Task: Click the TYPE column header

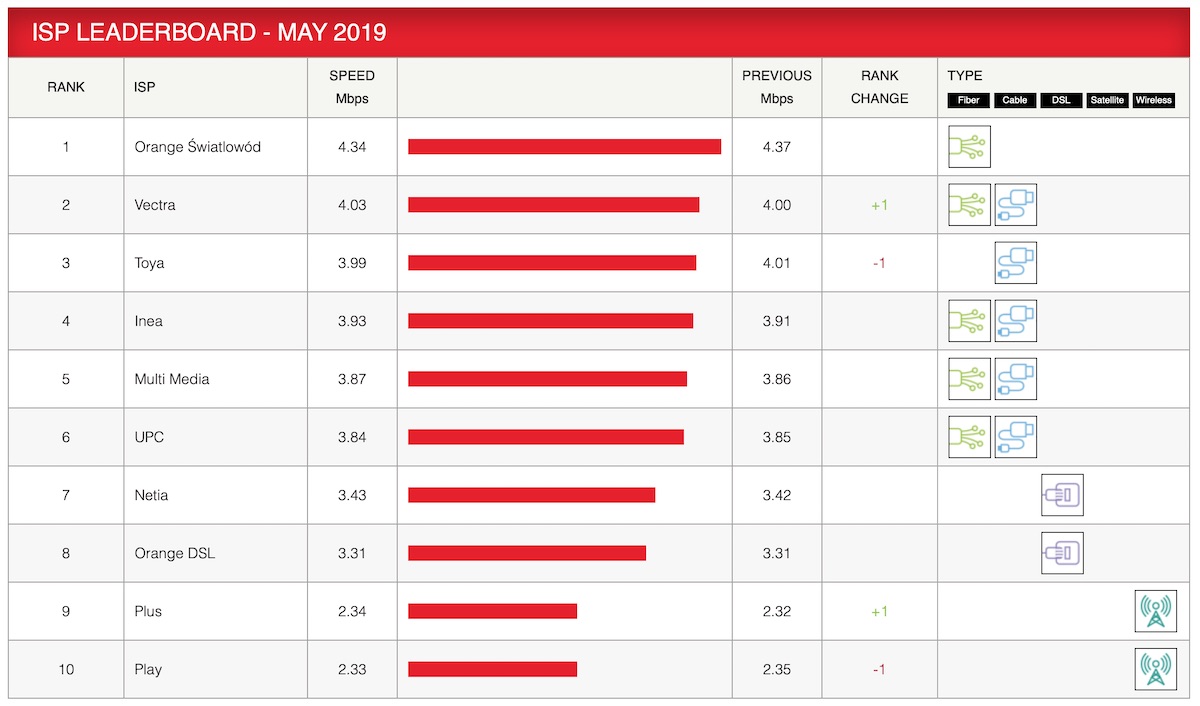Action: tap(965, 76)
